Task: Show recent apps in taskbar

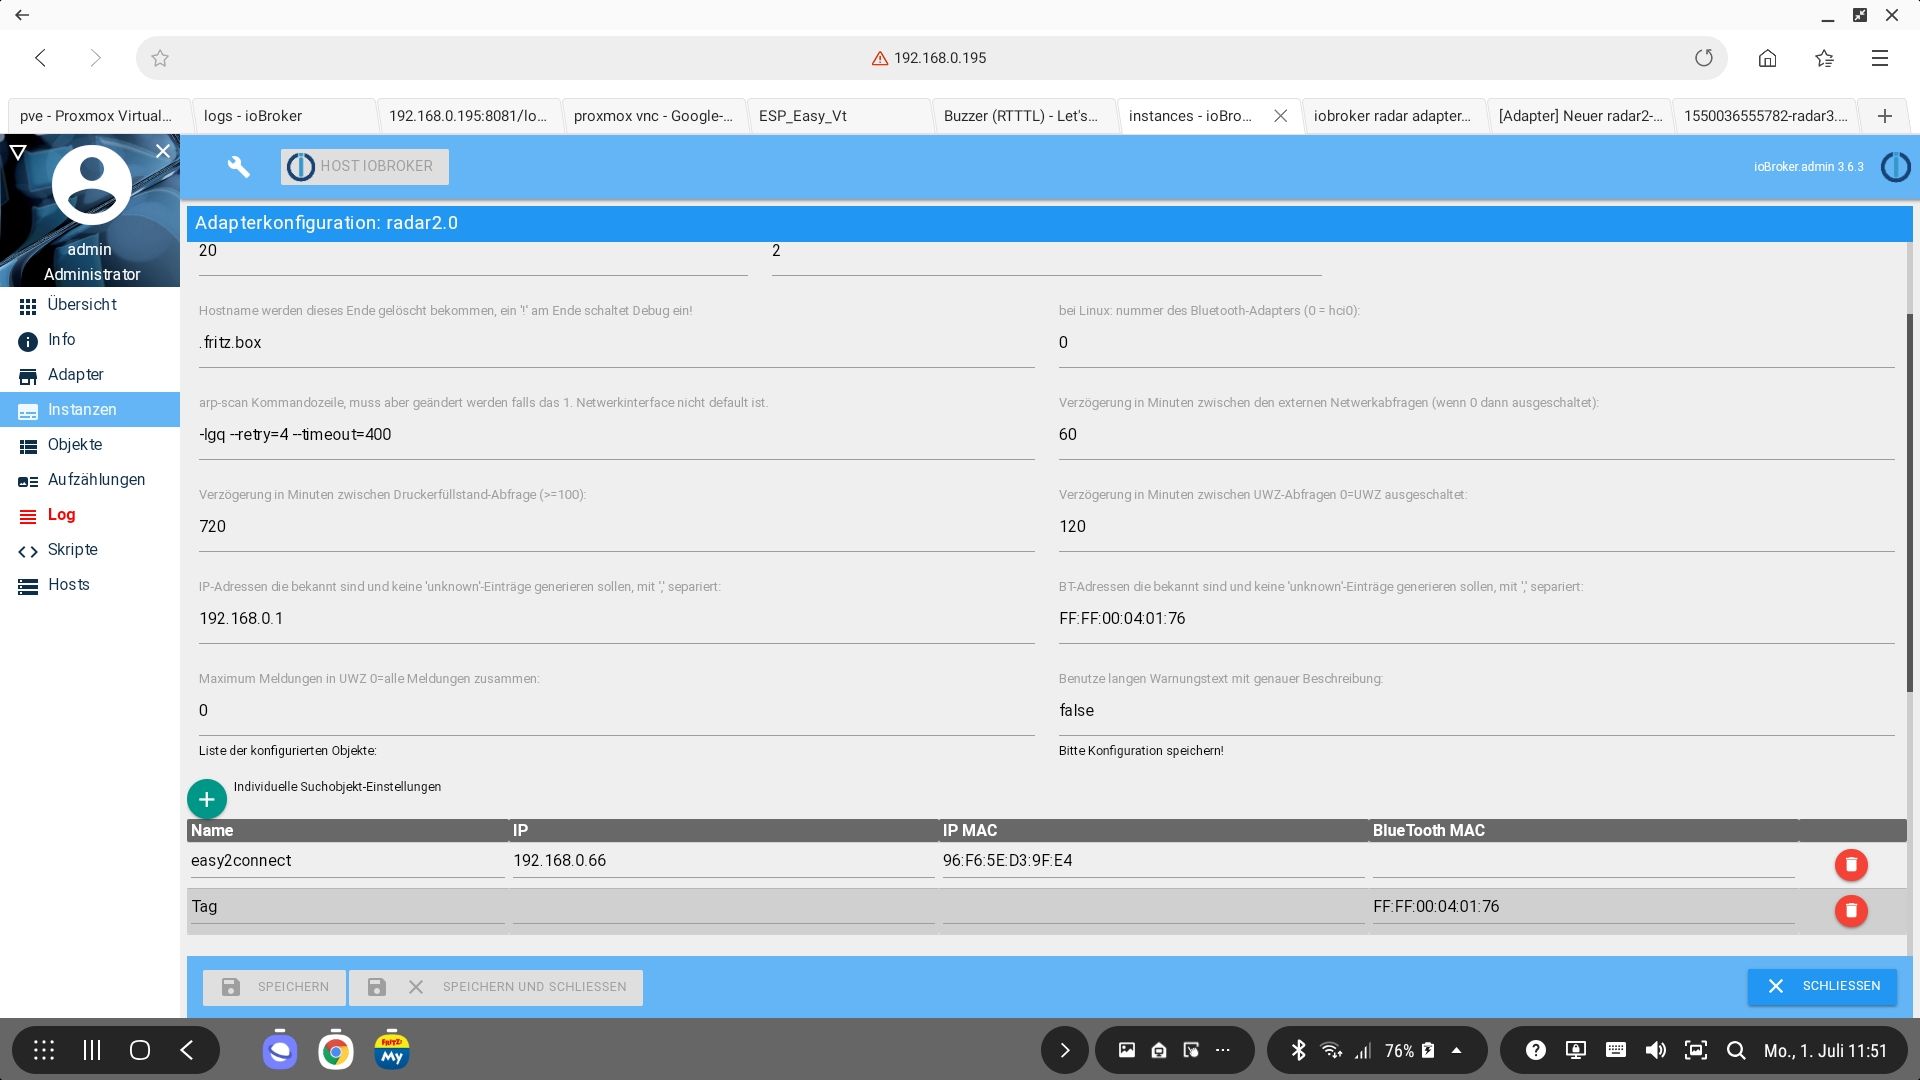Action: pyautogui.click(x=92, y=1050)
